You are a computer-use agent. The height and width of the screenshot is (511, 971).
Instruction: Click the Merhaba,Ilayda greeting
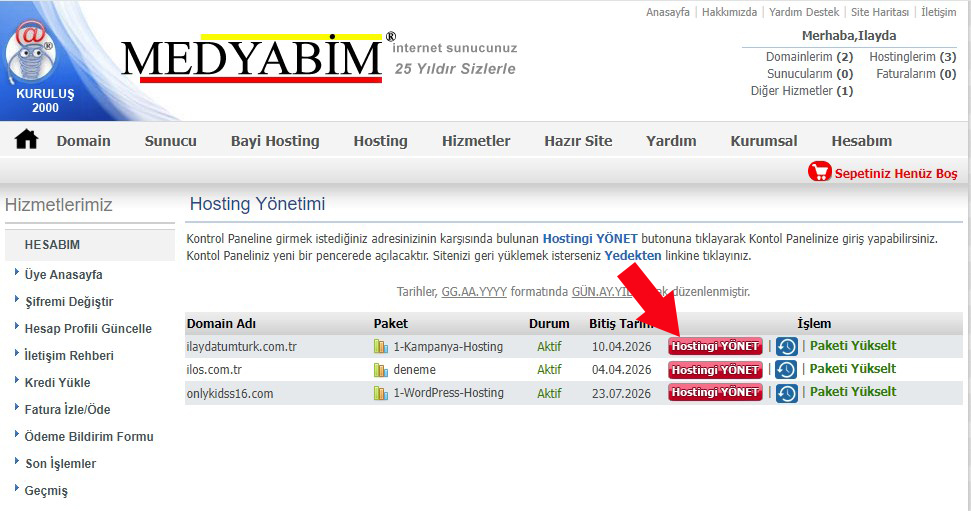[849, 35]
